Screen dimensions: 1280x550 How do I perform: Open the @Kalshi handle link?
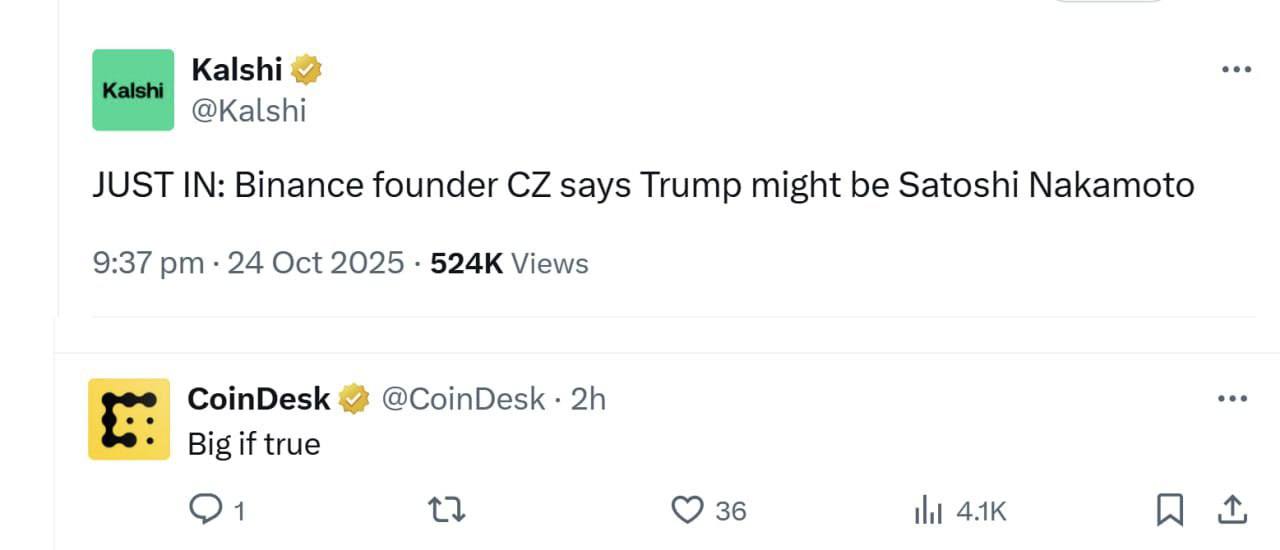pos(248,110)
